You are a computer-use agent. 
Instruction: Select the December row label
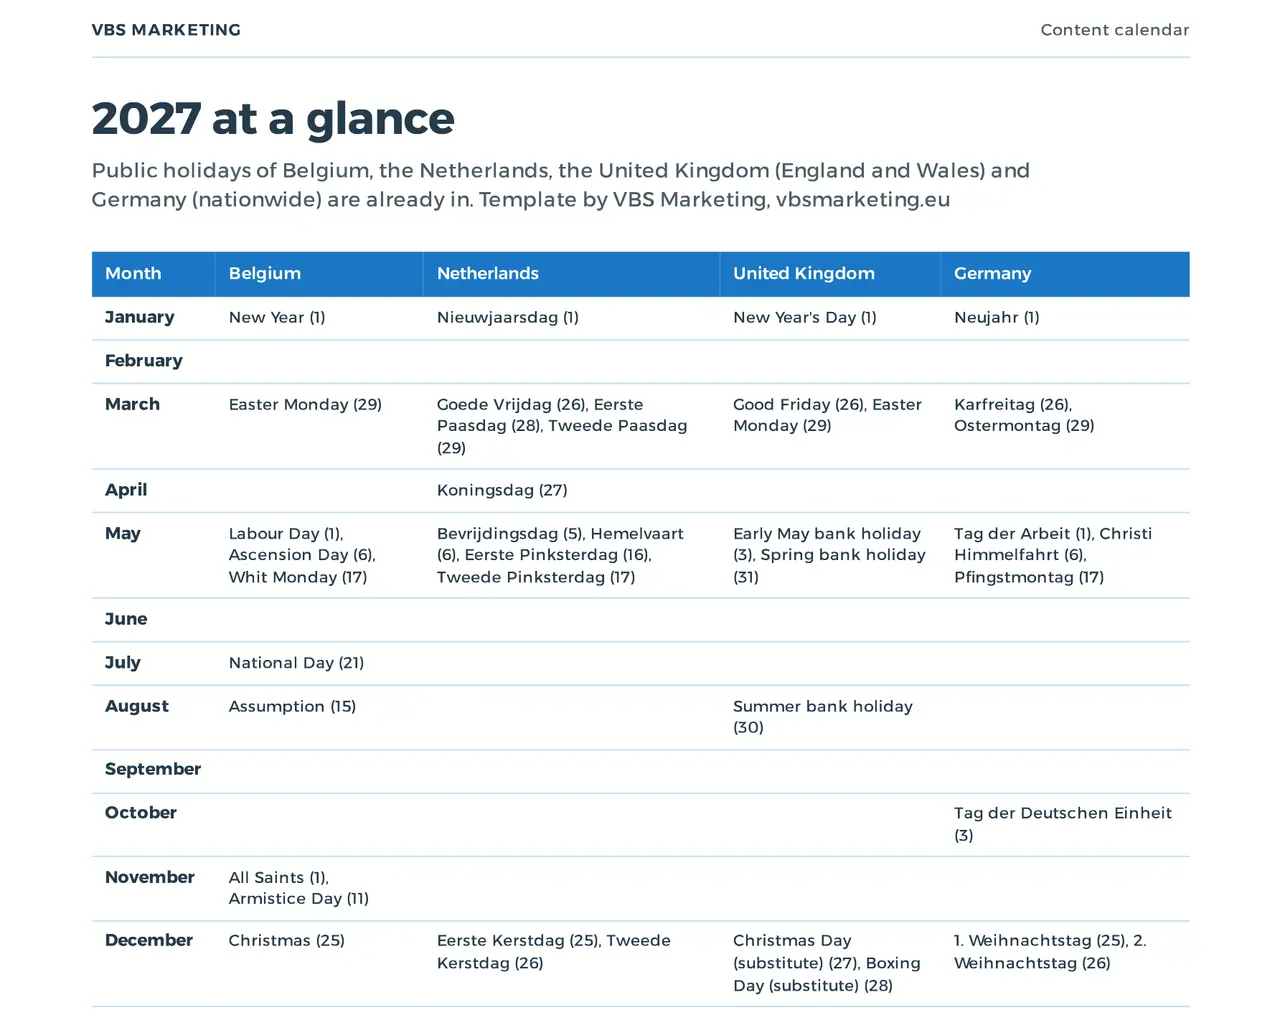[x=149, y=940]
